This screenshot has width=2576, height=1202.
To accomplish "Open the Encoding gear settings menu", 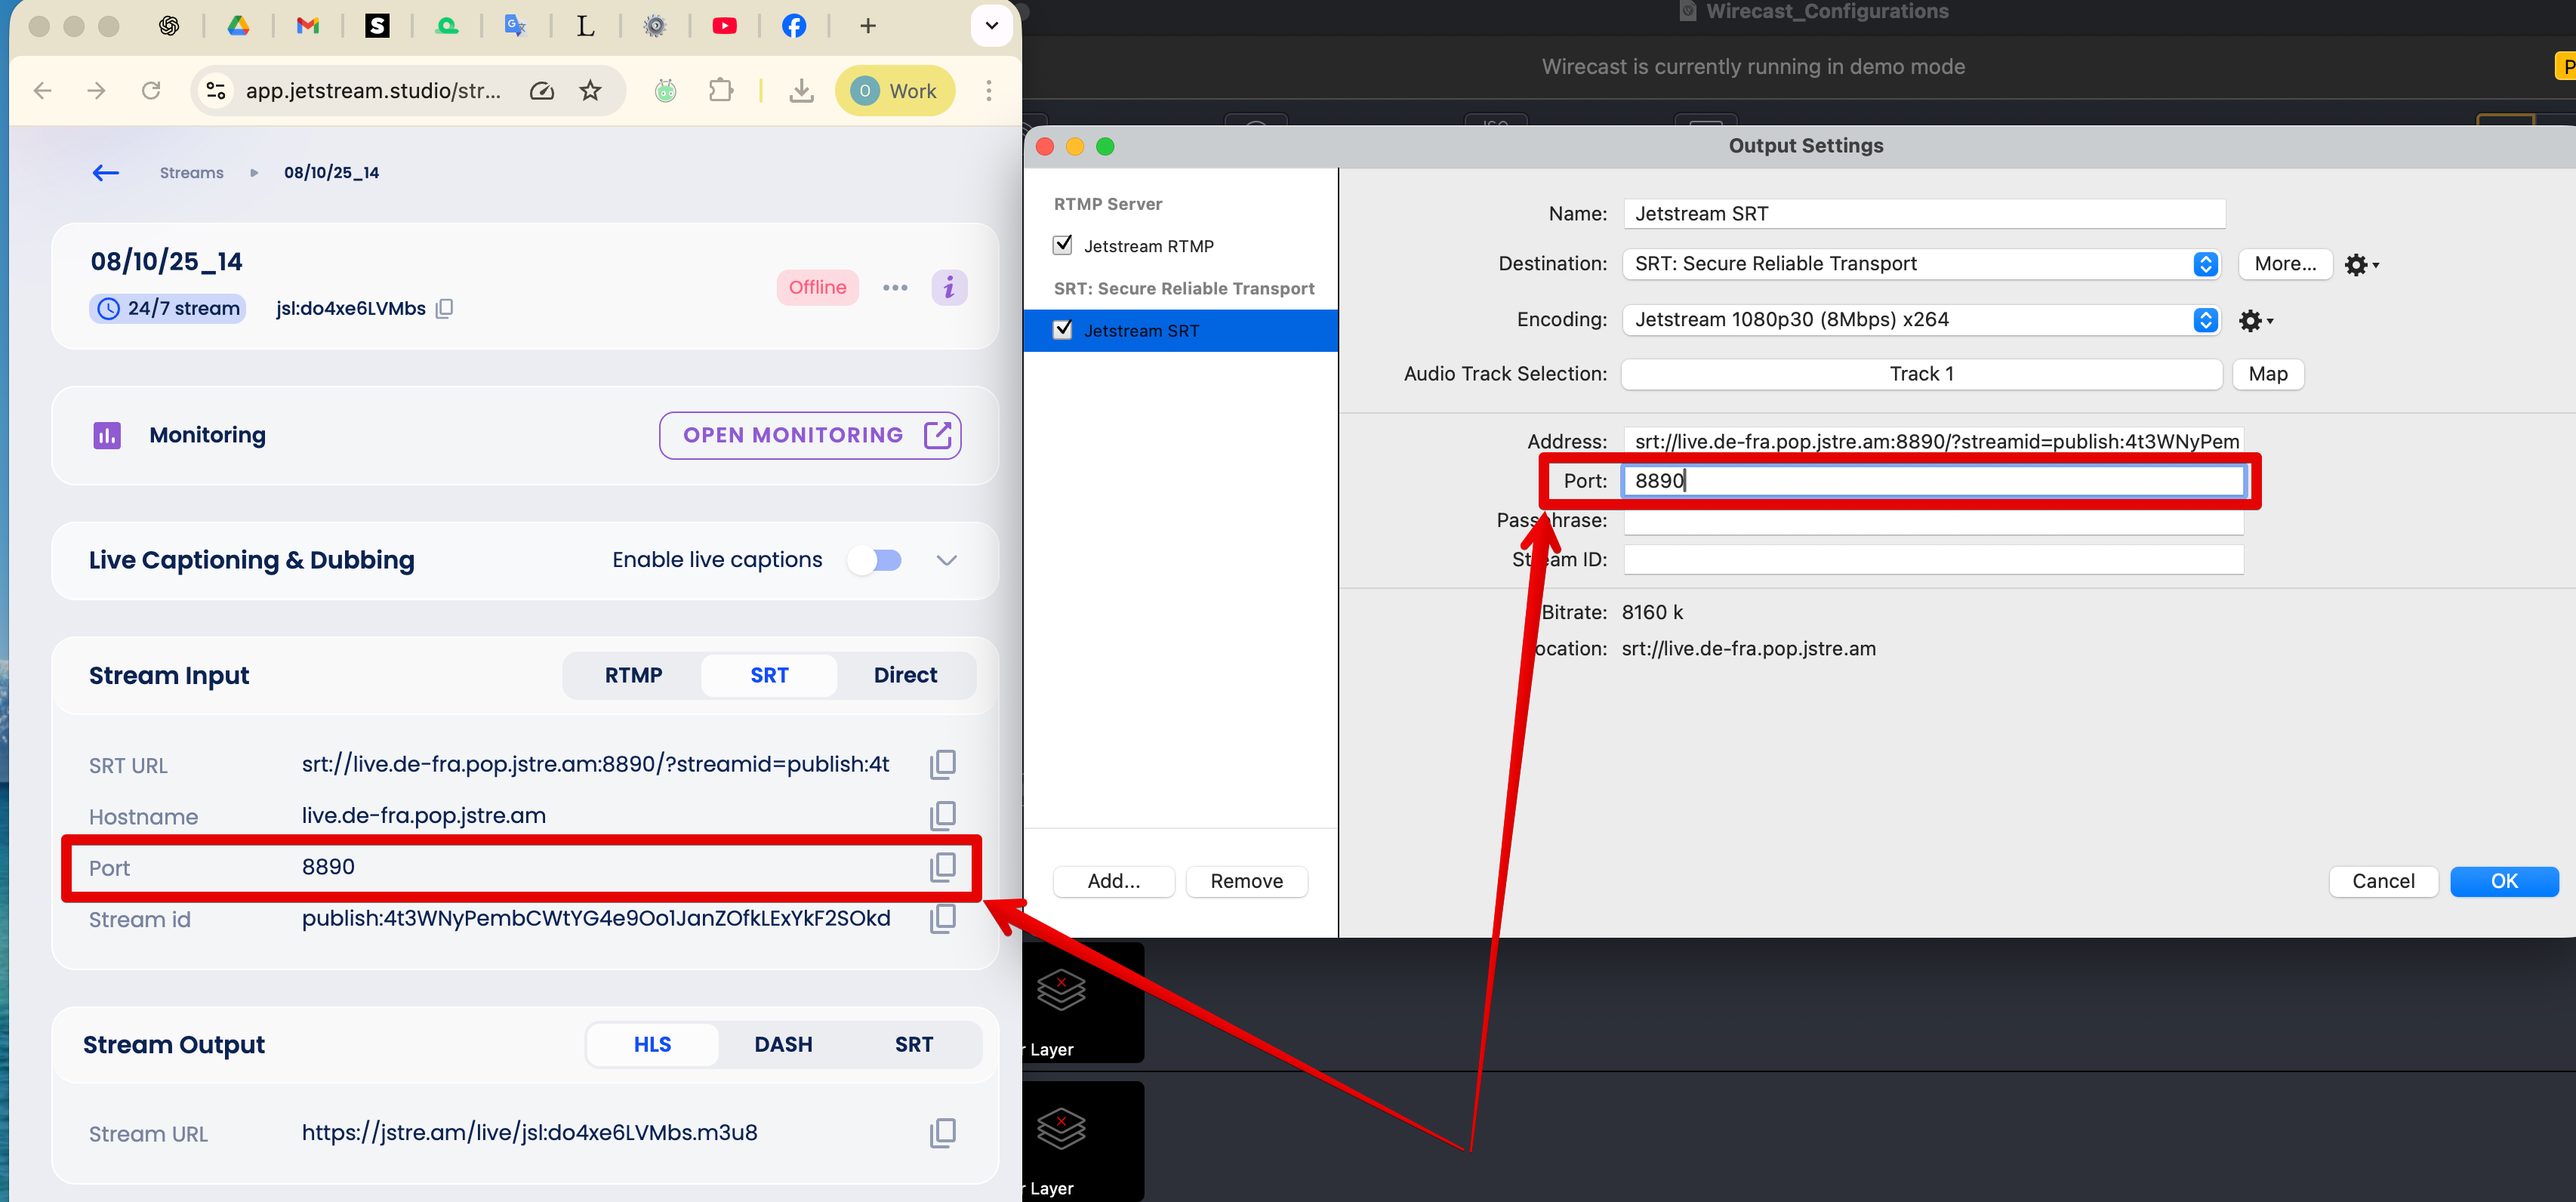I will (2254, 321).
